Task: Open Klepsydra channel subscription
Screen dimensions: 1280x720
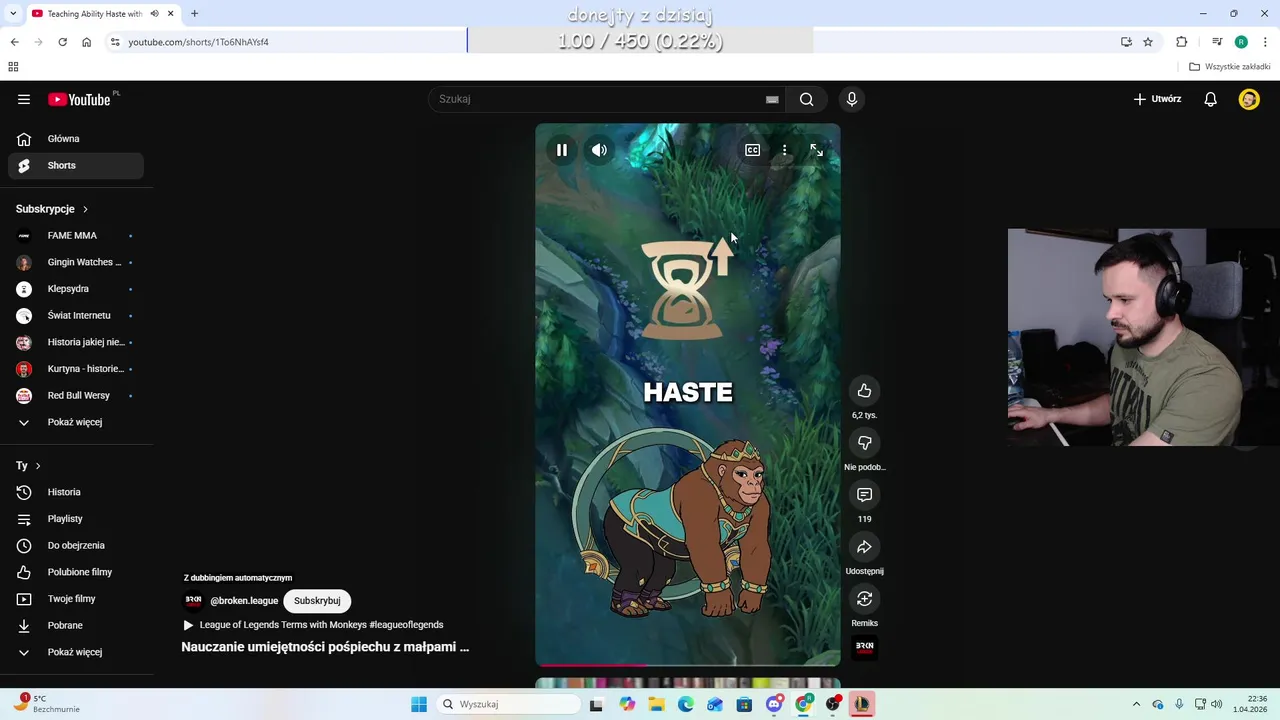Action: 76,289
